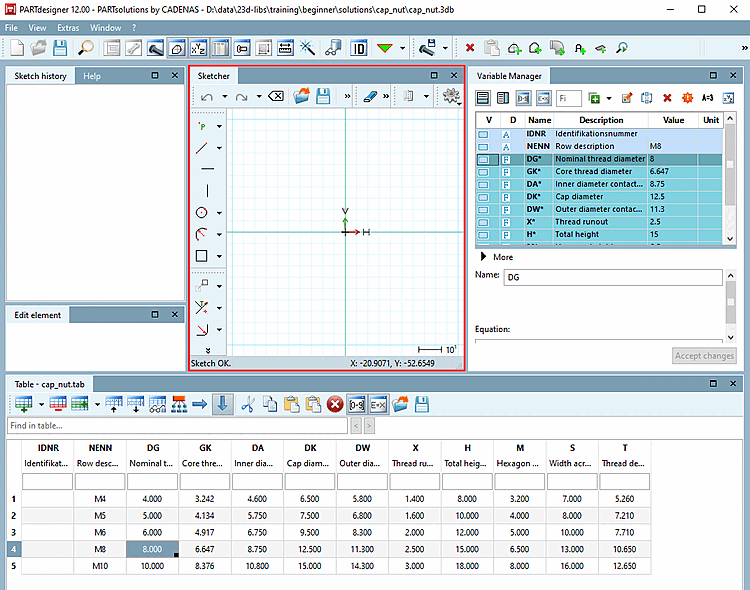This screenshot has width=750, height=590.
Task: Click the eraser icon in Sketcher toolbar
Action: click(x=368, y=97)
